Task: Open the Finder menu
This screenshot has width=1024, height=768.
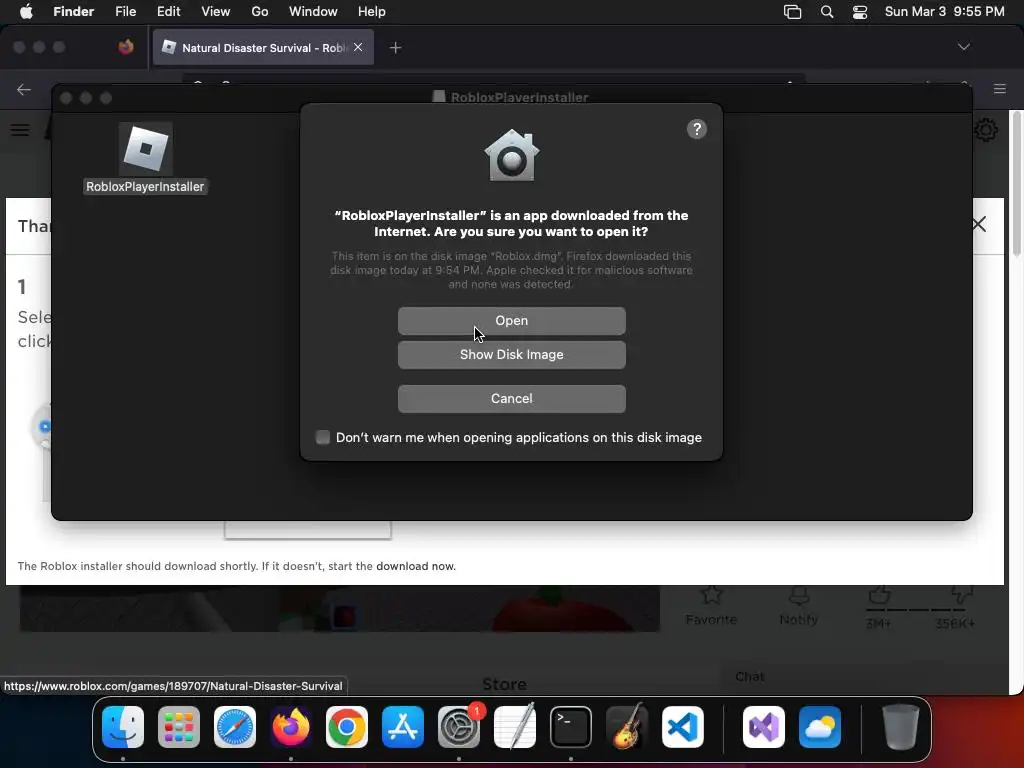Action: tap(73, 12)
